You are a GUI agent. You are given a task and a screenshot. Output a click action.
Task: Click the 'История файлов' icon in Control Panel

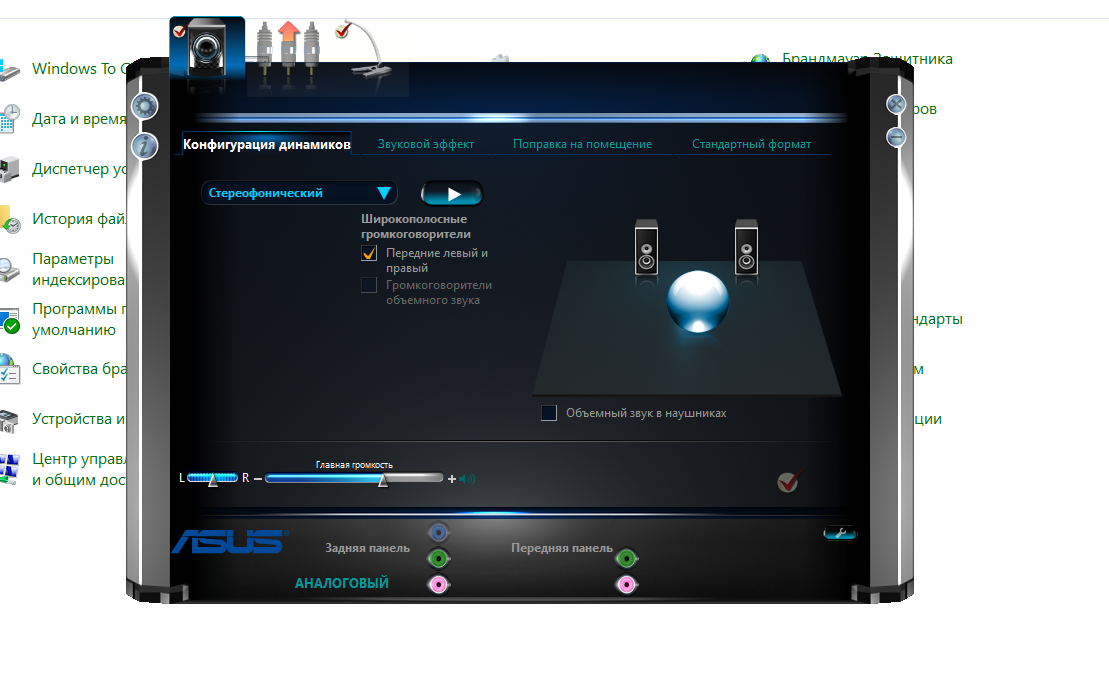tap(10, 220)
